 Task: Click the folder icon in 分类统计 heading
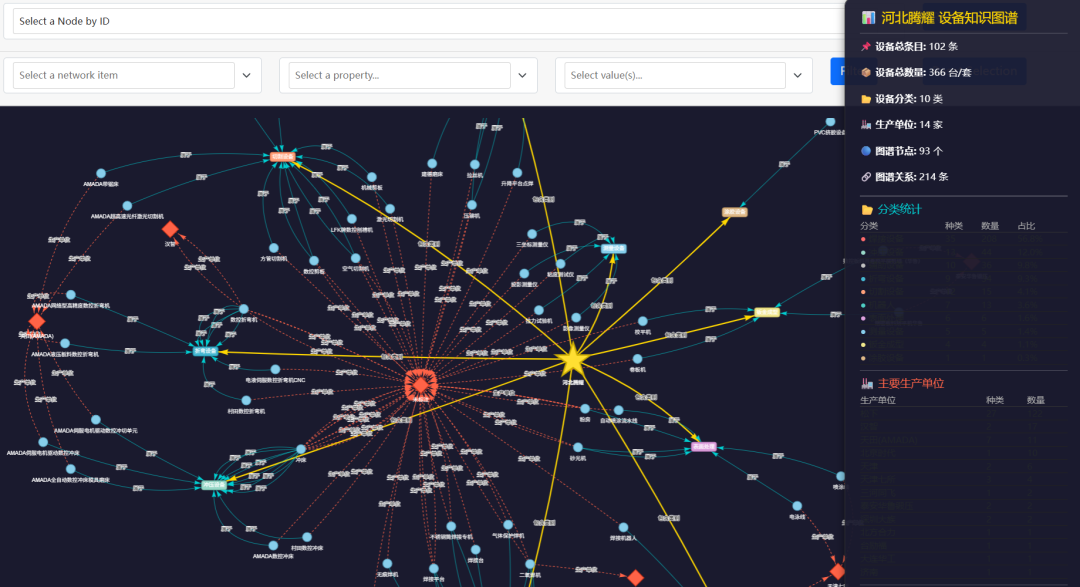point(866,209)
